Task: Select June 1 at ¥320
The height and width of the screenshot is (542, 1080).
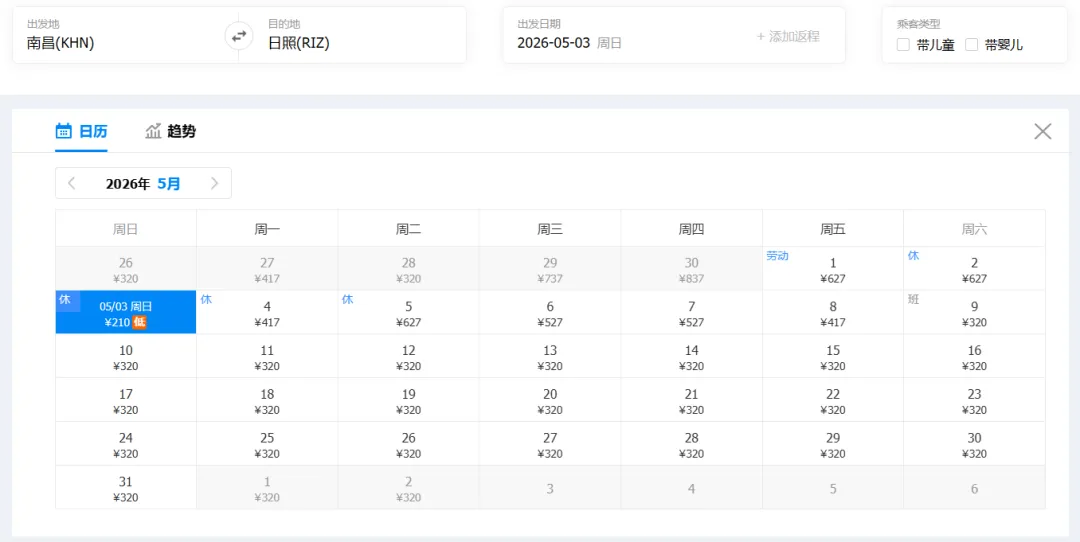Action: pos(267,487)
